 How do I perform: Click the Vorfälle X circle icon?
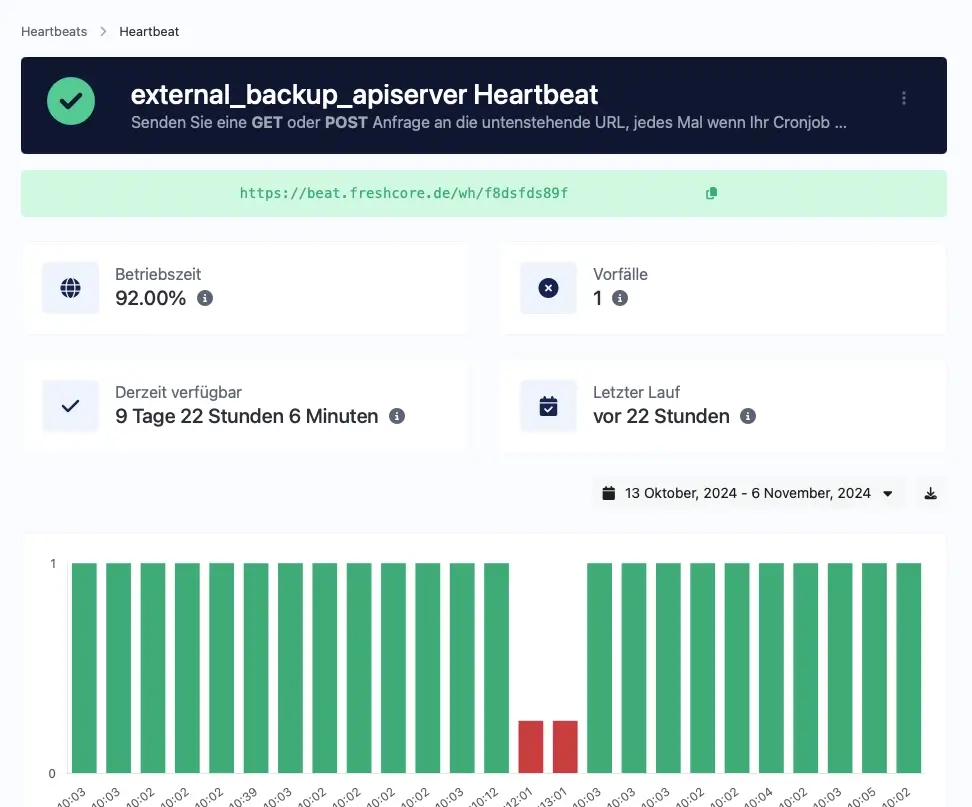(548, 288)
